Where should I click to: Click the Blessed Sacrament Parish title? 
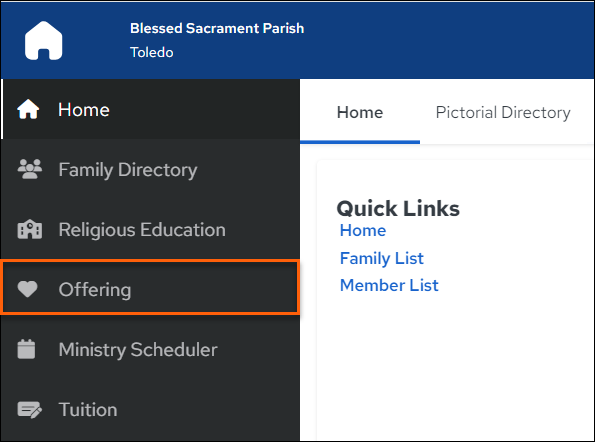[217, 28]
